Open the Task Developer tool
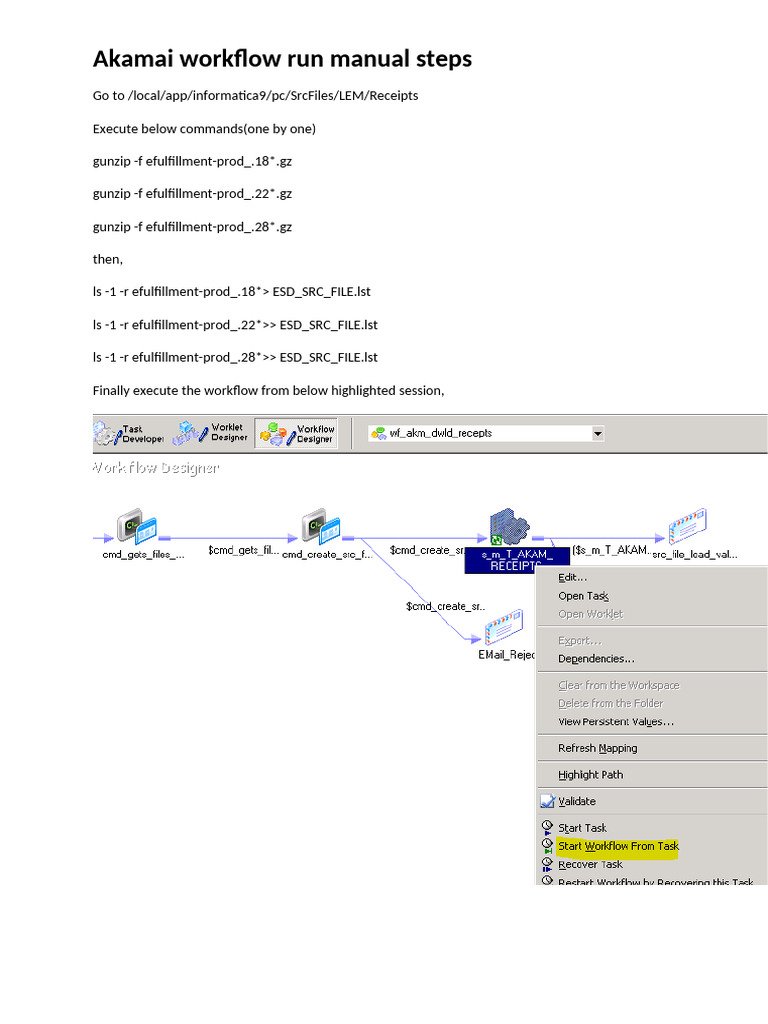768x1024 pixels. point(129,434)
